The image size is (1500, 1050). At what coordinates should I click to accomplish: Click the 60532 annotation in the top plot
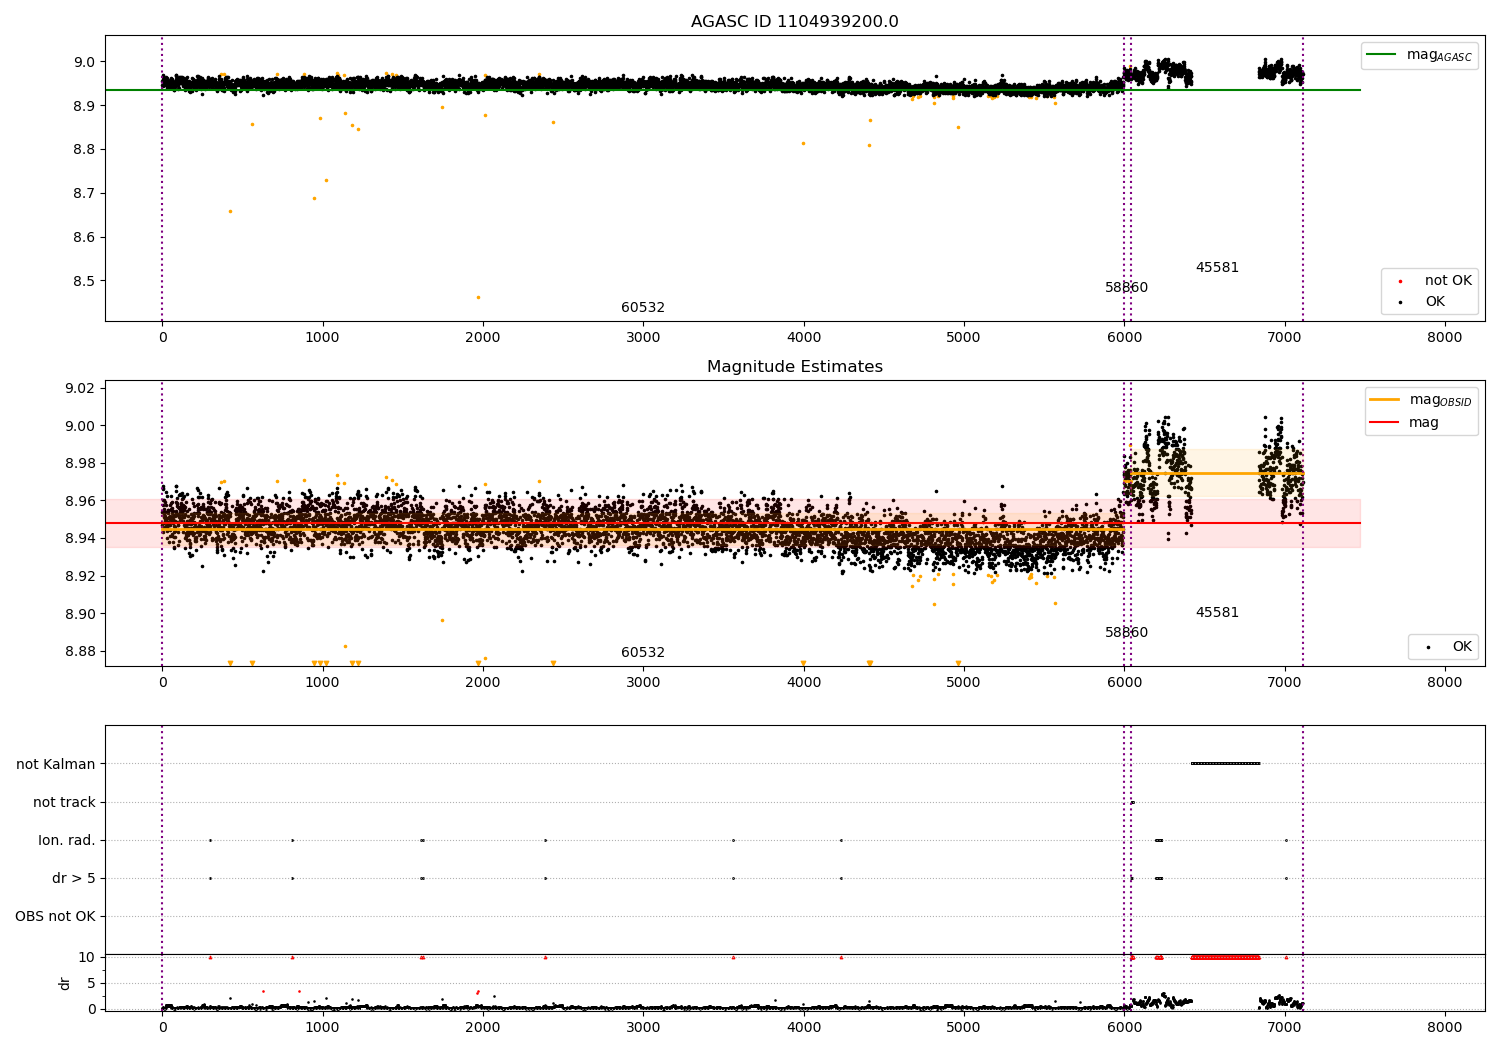pyautogui.click(x=643, y=308)
